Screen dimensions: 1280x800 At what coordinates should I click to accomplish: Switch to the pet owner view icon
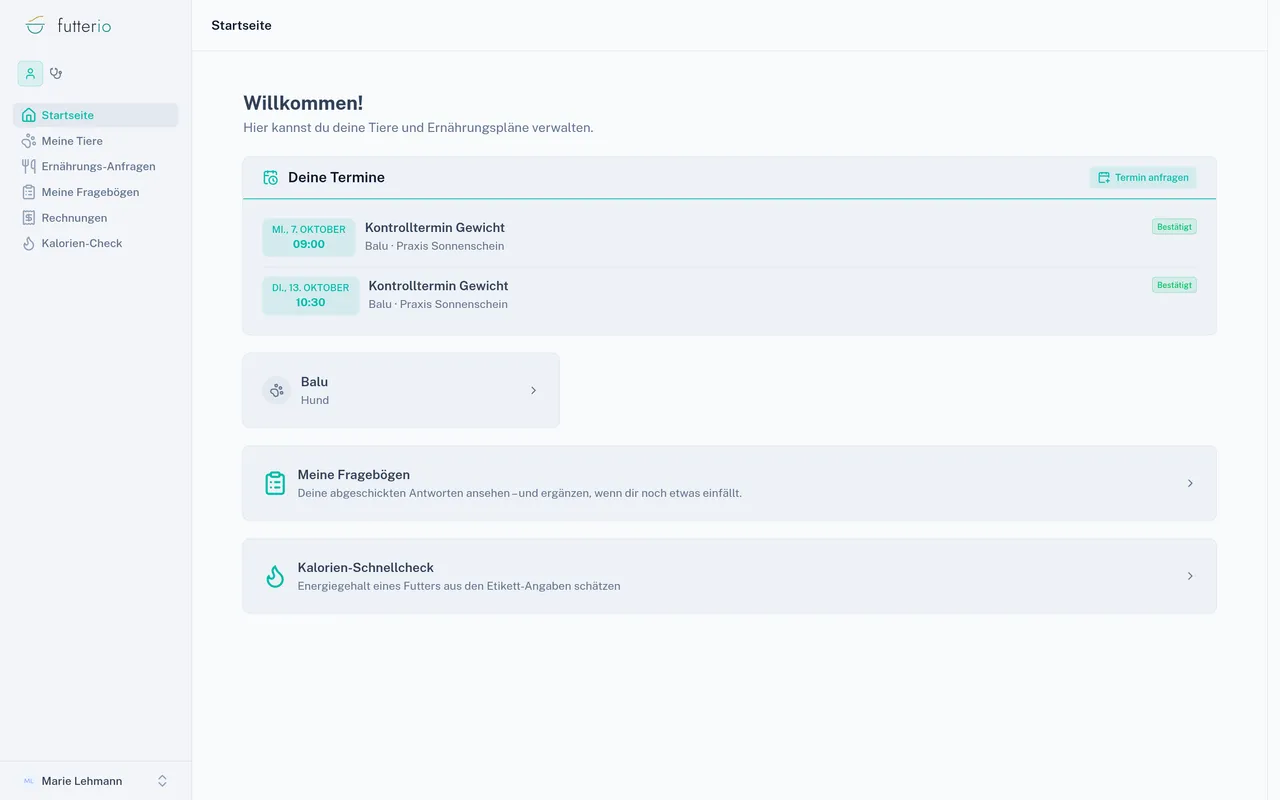tap(30, 73)
